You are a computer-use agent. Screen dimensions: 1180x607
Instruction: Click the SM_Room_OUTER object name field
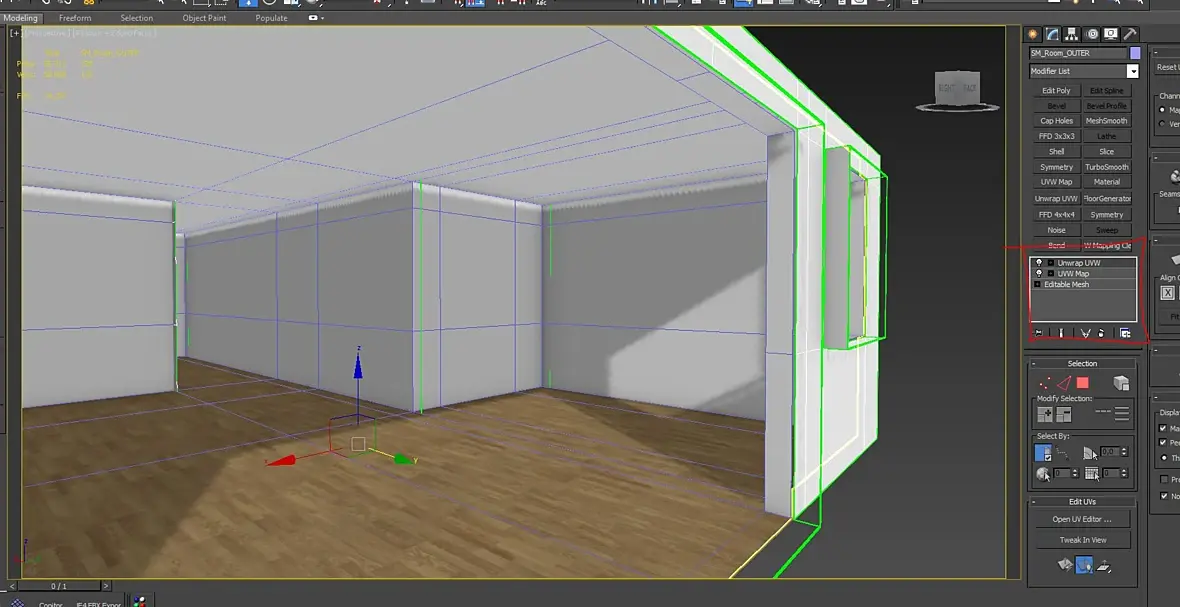click(1078, 53)
